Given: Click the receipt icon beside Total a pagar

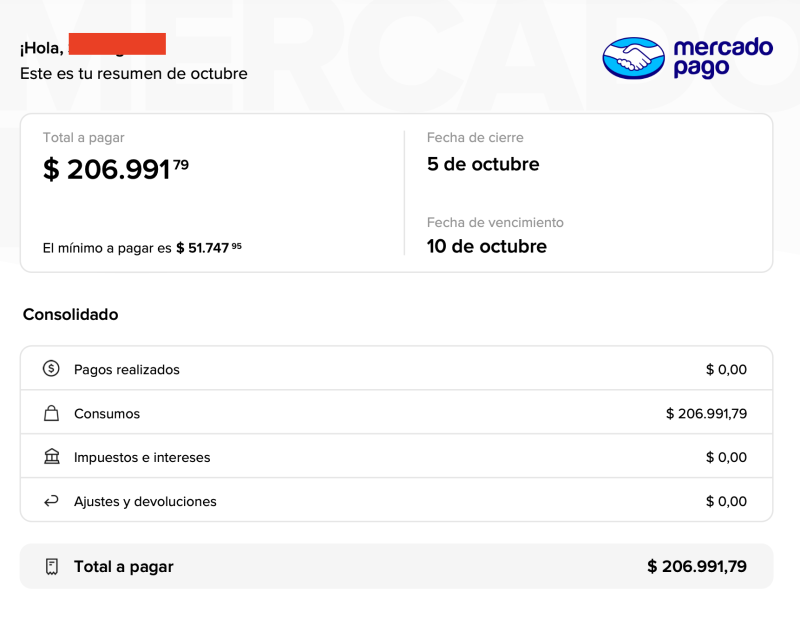Looking at the screenshot, I should [x=51, y=566].
